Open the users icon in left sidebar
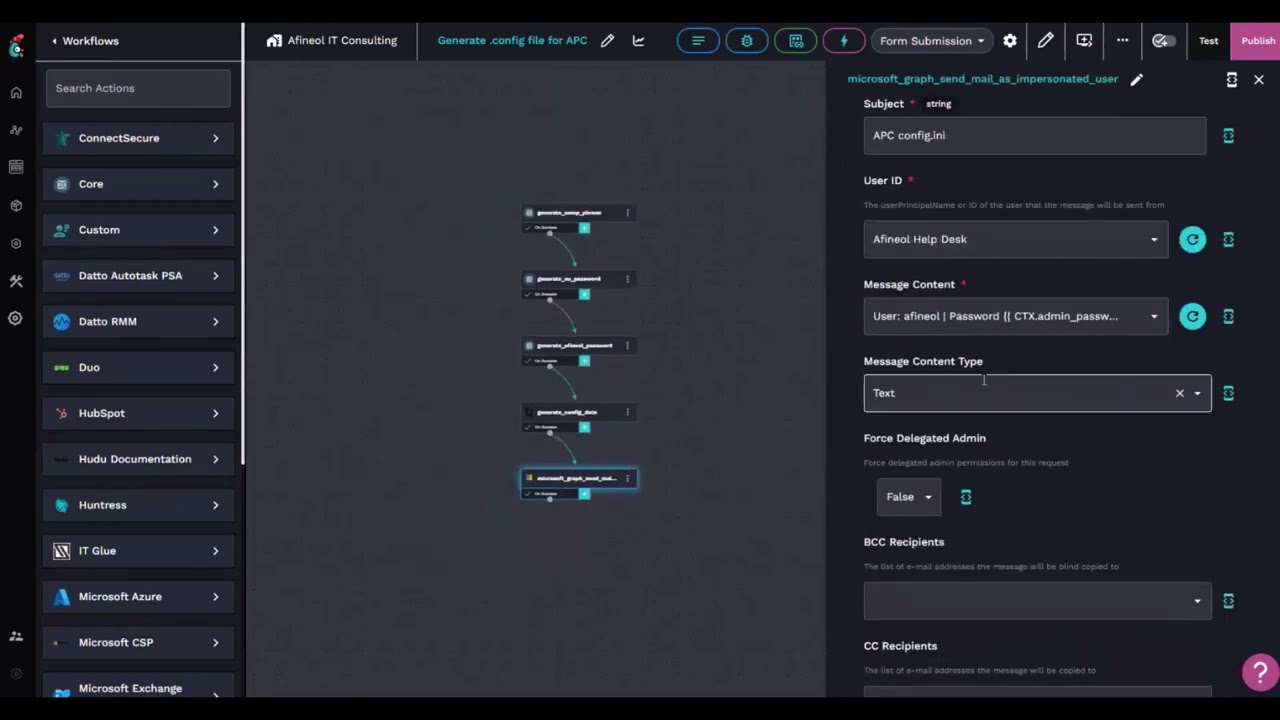 click(x=15, y=636)
